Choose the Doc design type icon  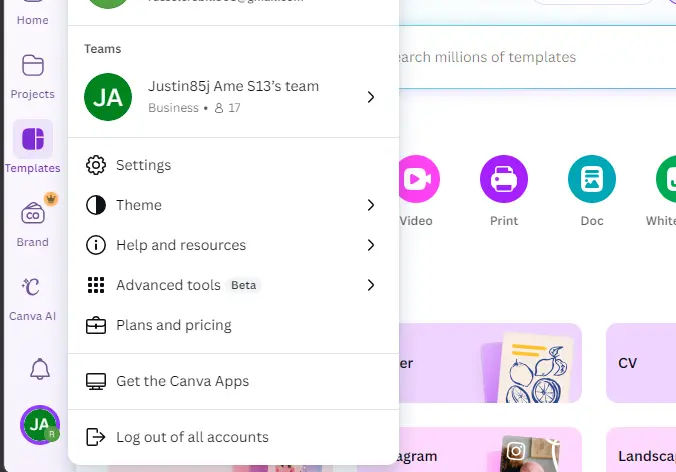592,179
